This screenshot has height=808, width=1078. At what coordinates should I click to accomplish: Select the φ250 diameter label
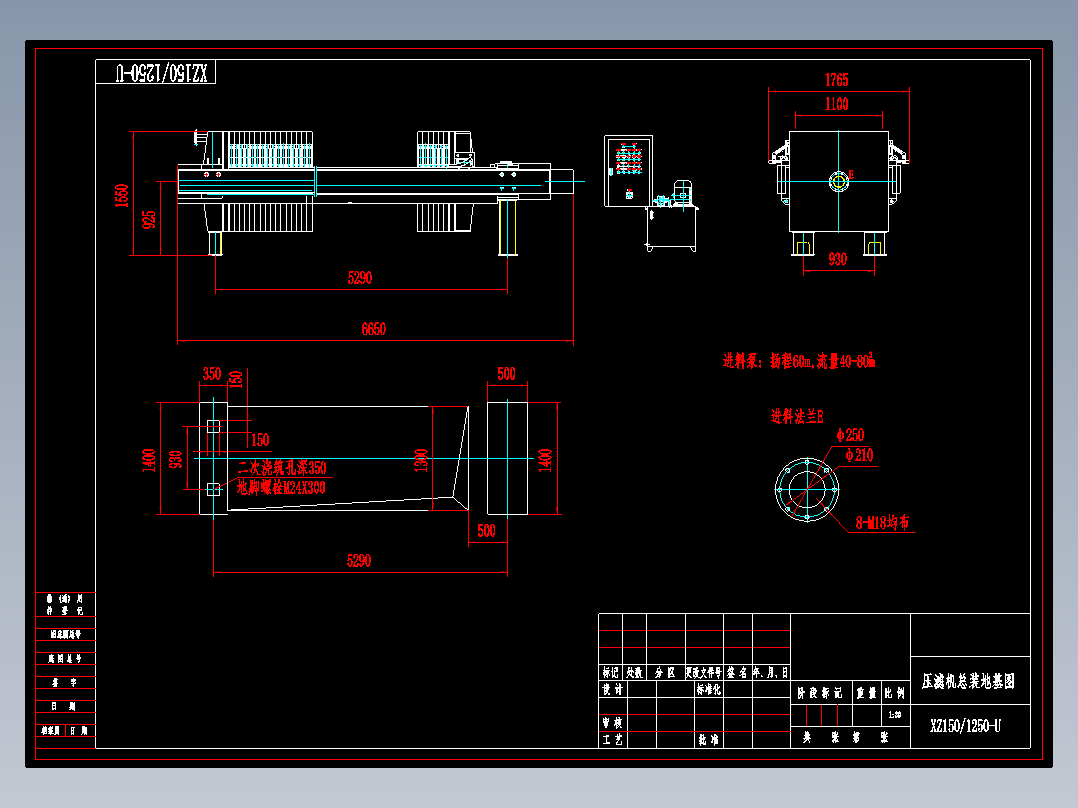[x=850, y=435]
